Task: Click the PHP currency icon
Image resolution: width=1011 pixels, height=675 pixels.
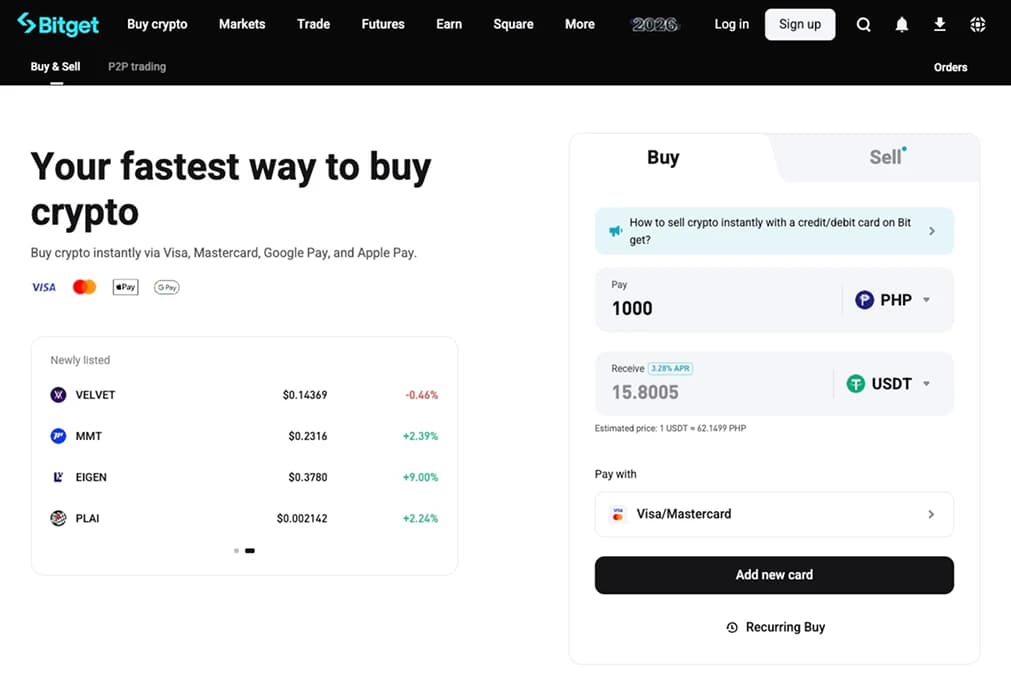Action: tap(864, 300)
